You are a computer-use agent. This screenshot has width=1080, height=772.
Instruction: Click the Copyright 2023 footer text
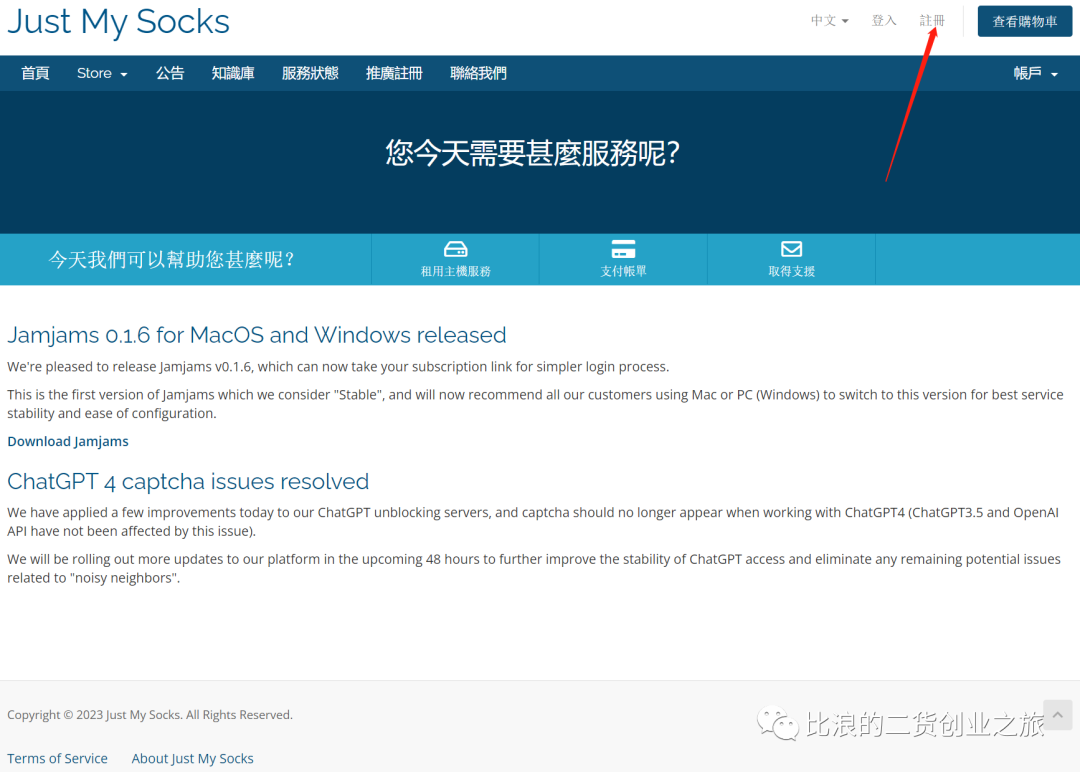(150, 715)
